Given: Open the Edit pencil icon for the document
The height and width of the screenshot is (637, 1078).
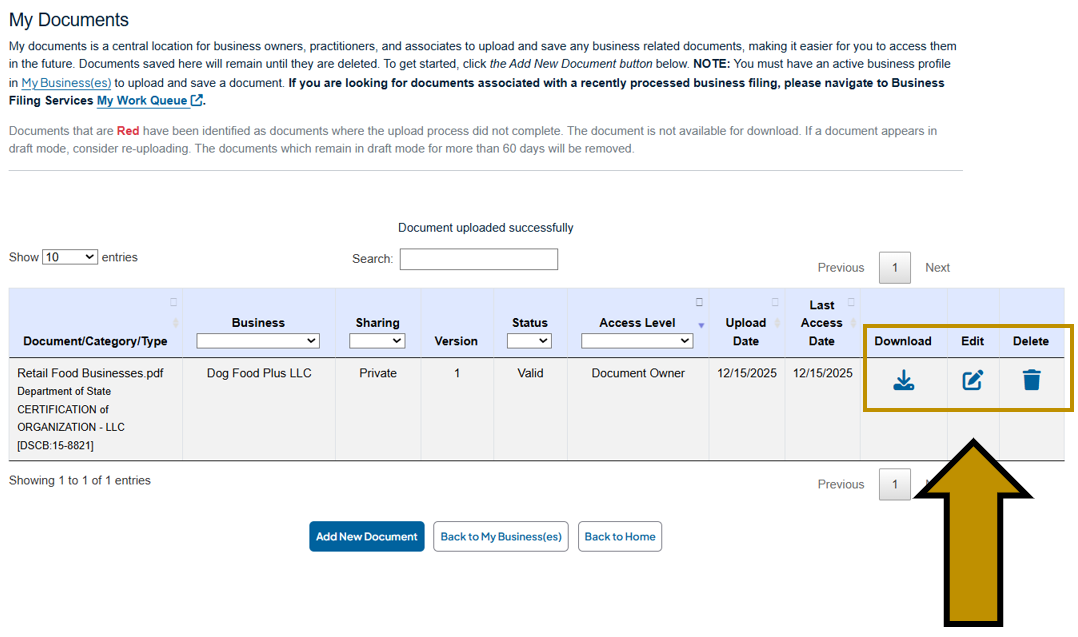Looking at the screenshot, I should coord(972,380).
